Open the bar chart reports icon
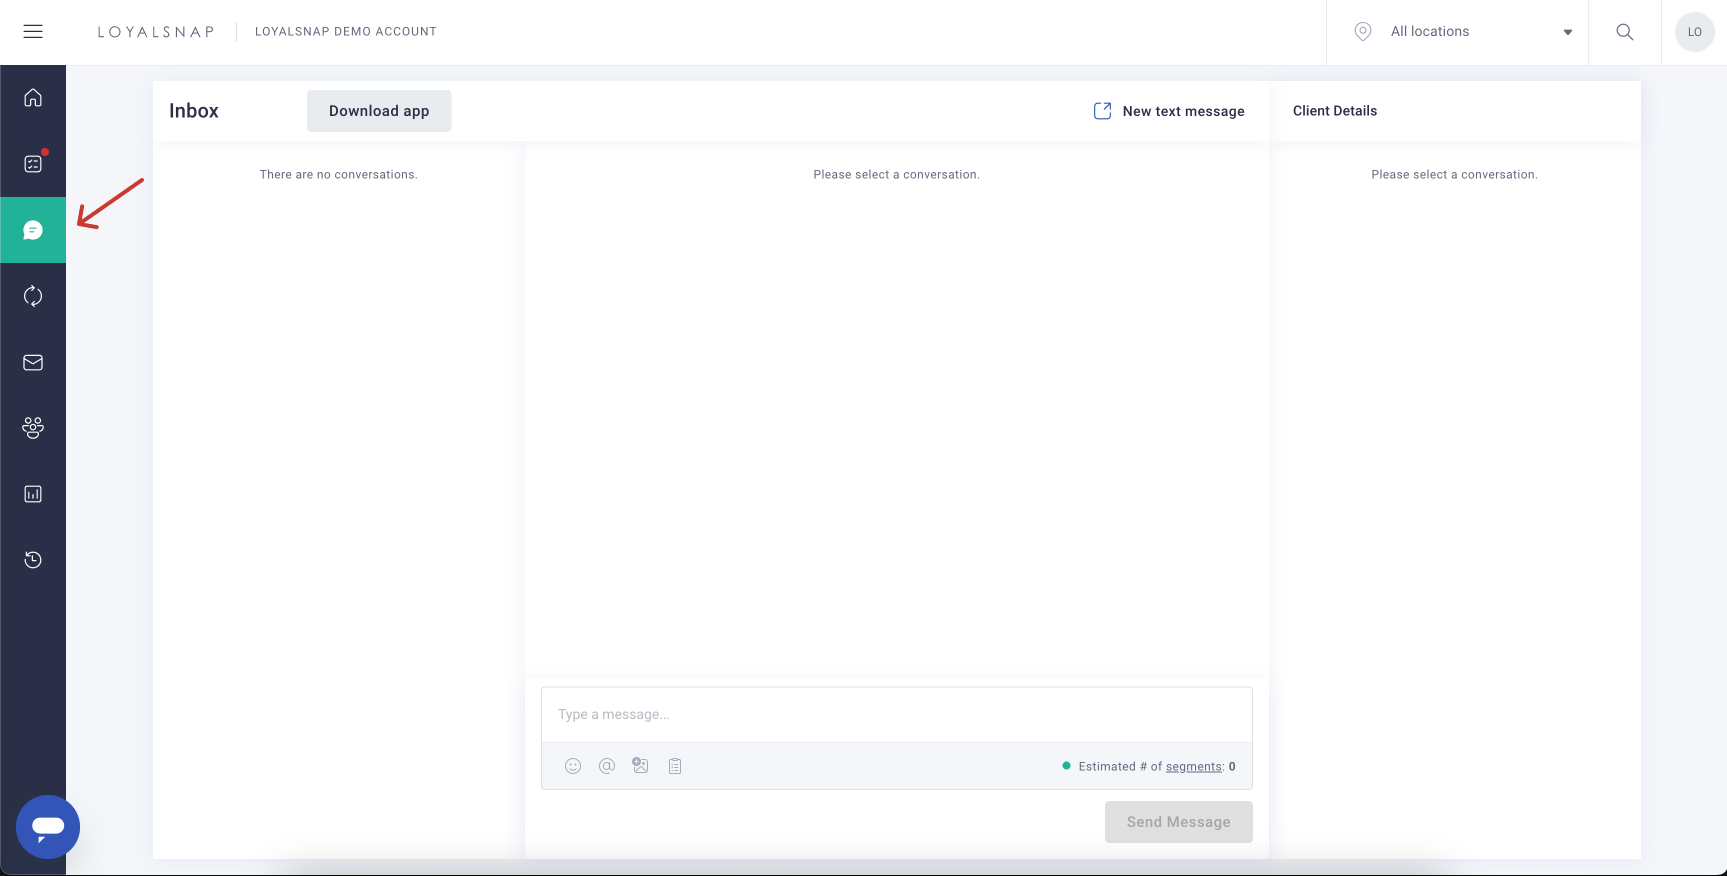Viewport: 1727px width, 876px height. click(x=33, y=494)
